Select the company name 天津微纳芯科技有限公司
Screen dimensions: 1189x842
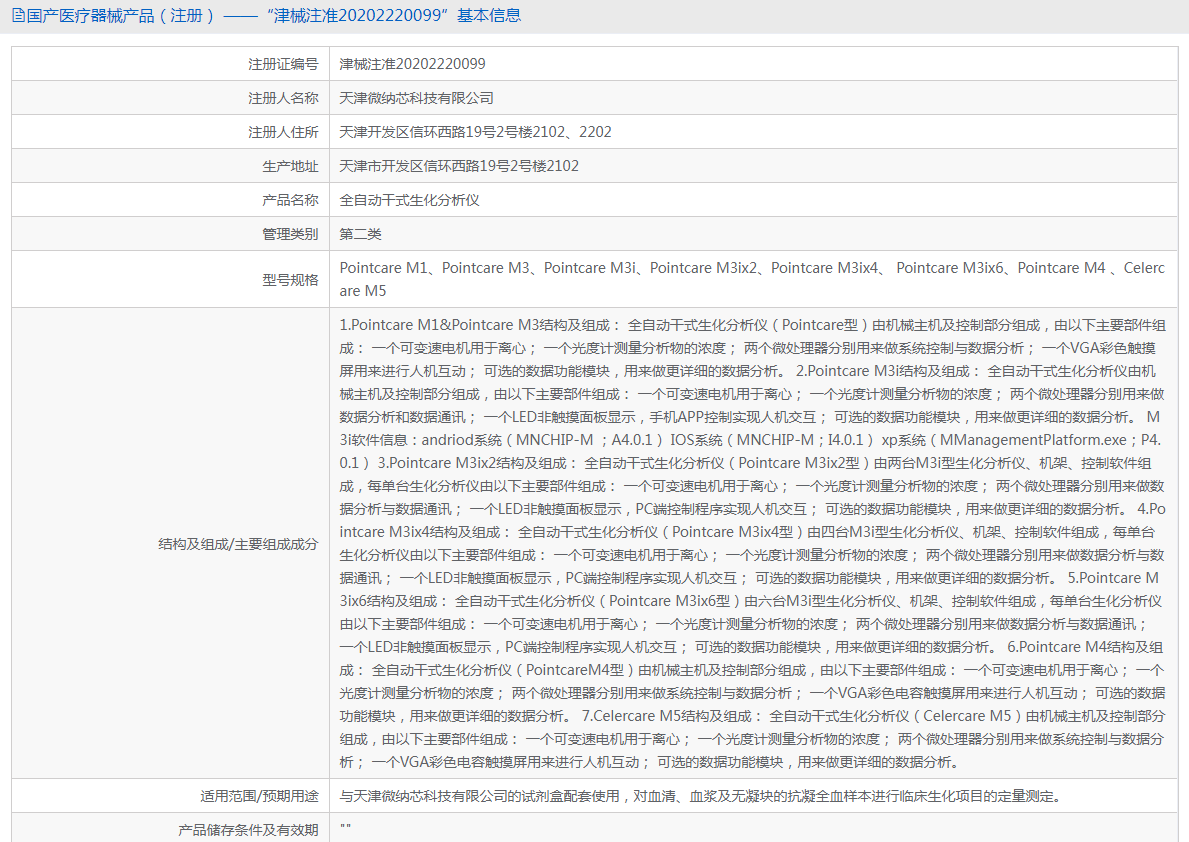[416, 99]
